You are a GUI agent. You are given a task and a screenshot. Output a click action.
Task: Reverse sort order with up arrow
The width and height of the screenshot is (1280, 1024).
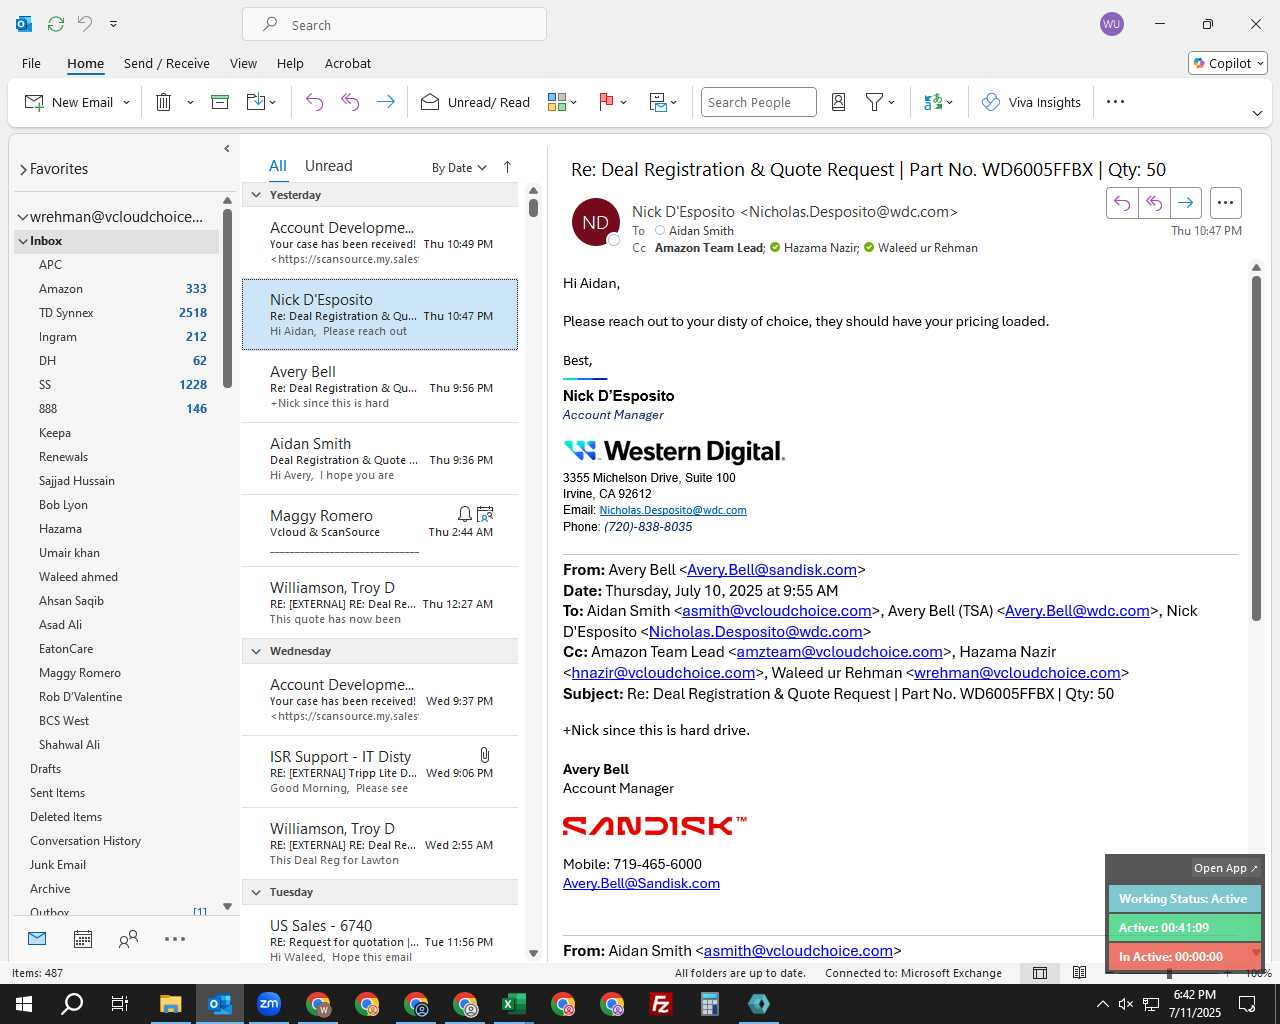[507, 167]
